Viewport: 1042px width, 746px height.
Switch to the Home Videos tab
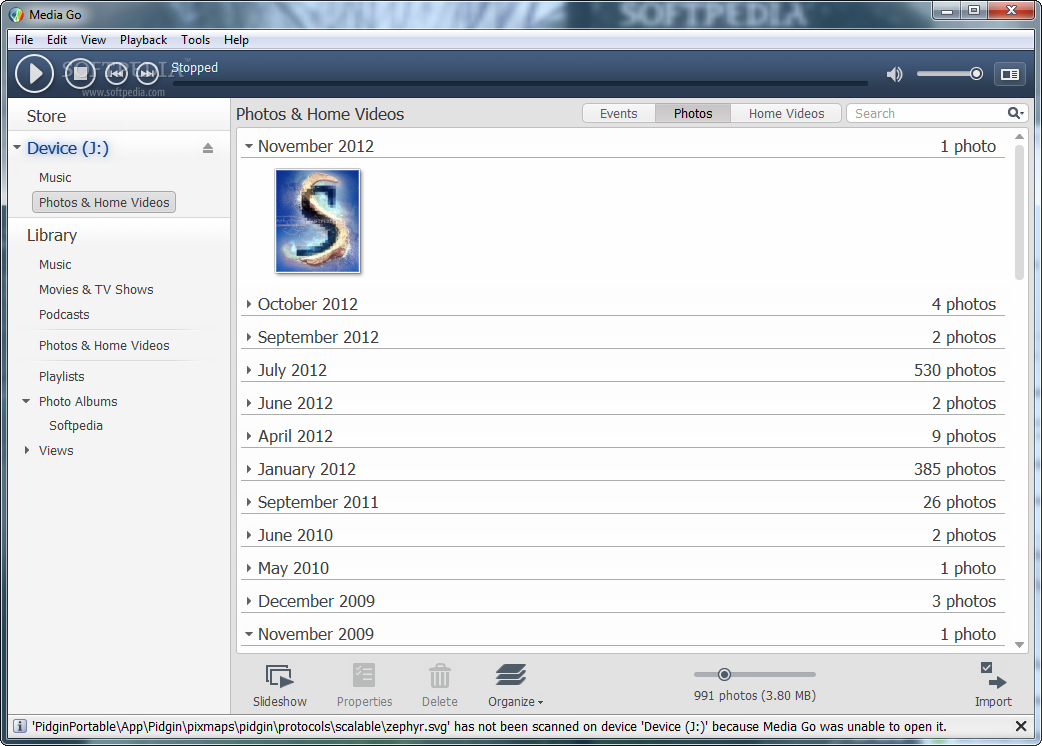click(786, 114)
